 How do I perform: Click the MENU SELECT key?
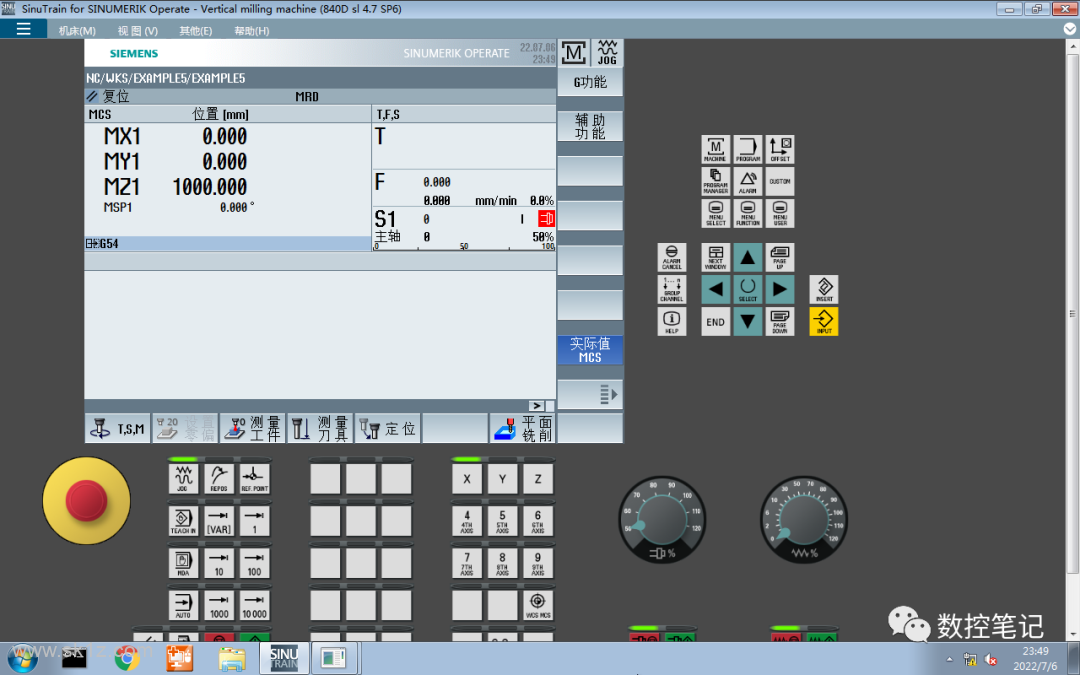click(716, 213)
